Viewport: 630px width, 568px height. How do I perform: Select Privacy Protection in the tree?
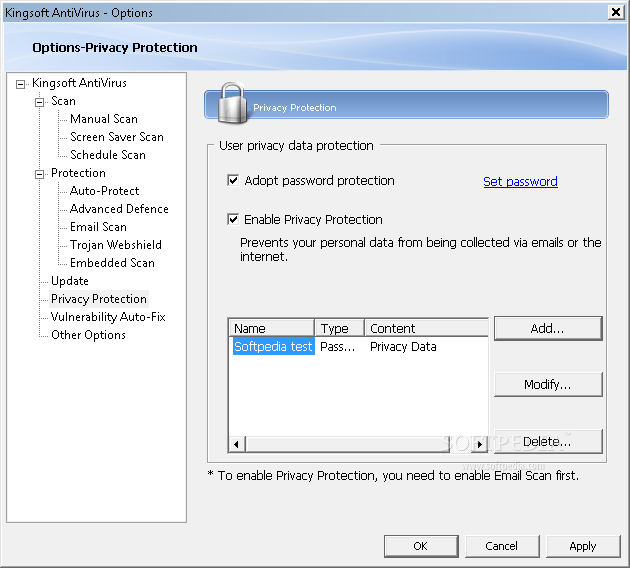(x=99, y=299)
